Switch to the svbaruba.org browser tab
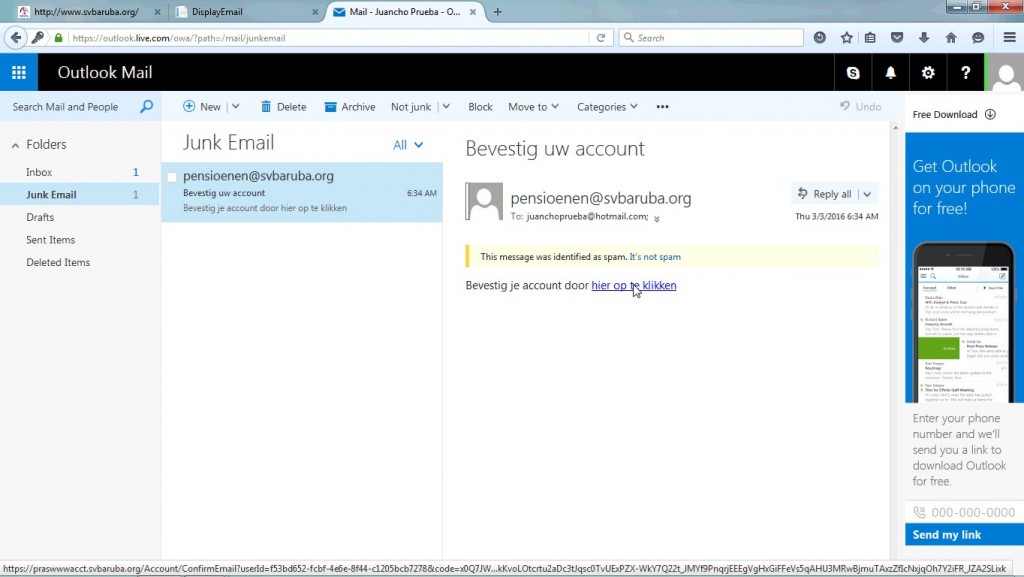Image resolution: width=1024 pixels, height=577 pixels. coord(86,12)
